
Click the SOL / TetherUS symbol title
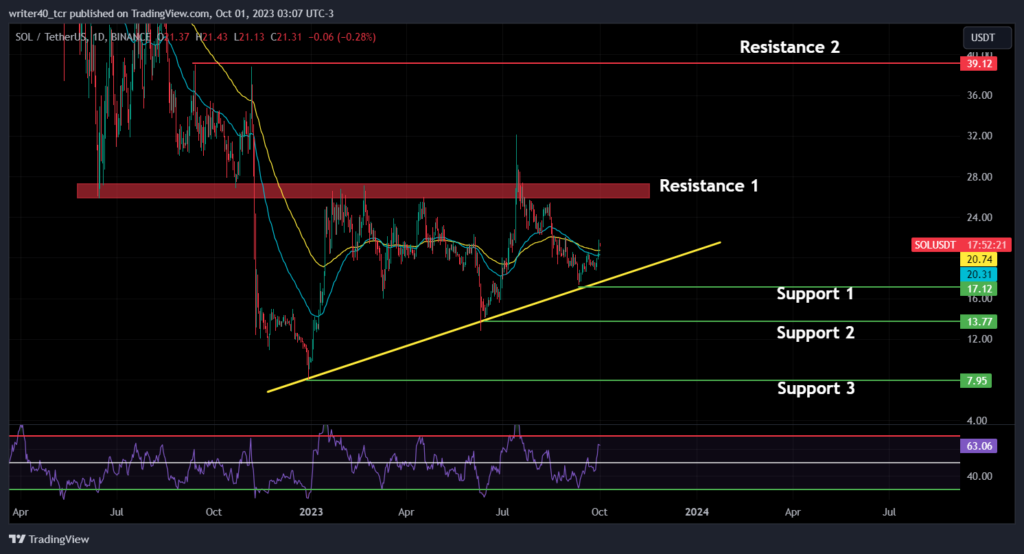click(51, 37)
